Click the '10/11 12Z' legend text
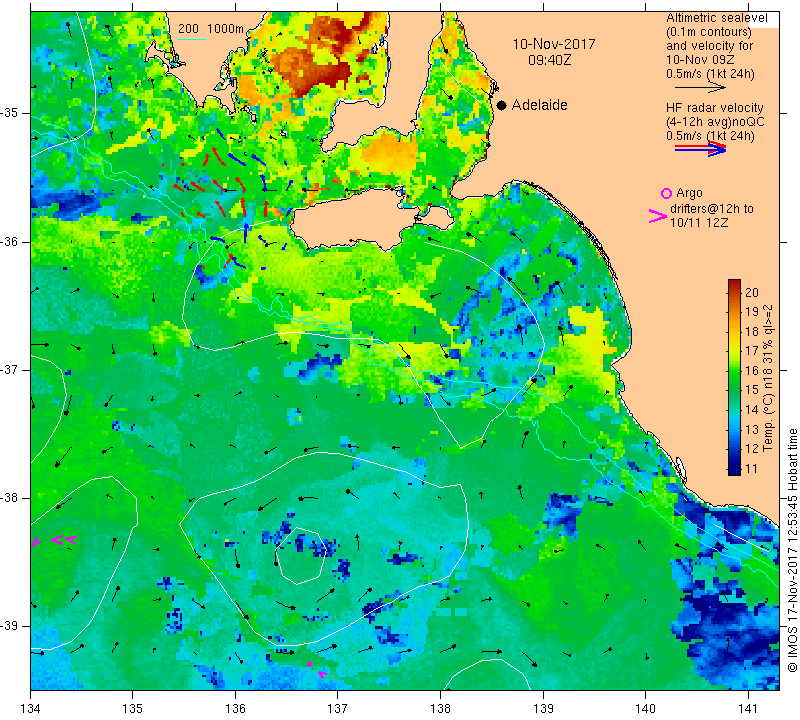The height and width of the screenshot is (720, 800). (698, 223)
